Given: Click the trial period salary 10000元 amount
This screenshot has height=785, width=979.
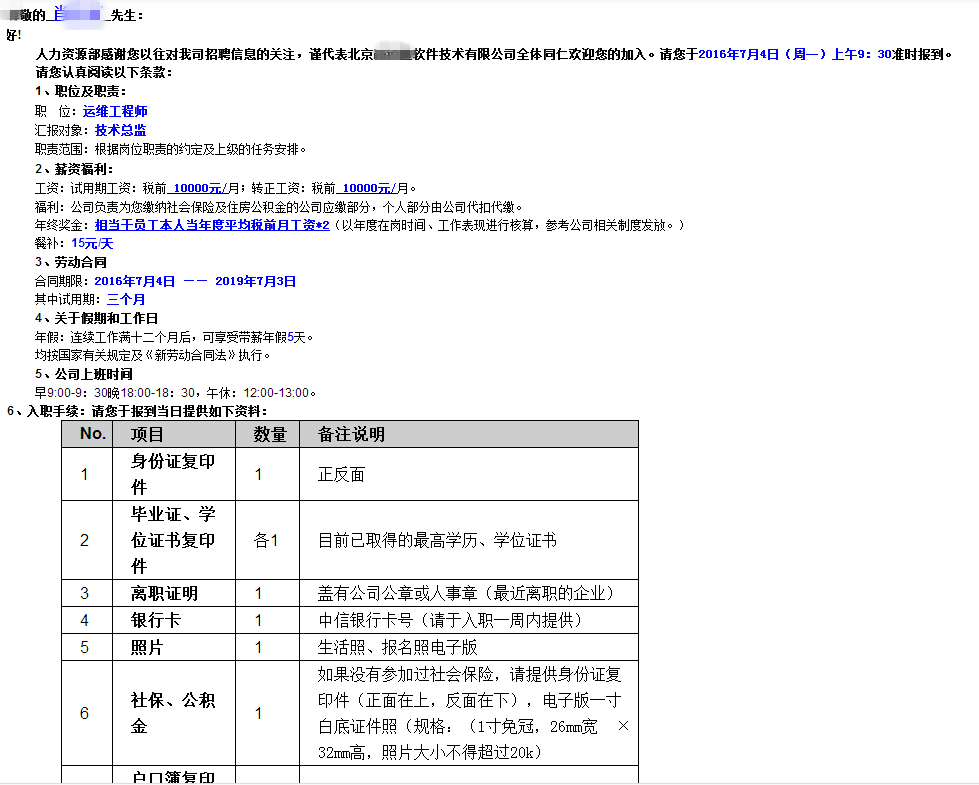Looking at the screenshot, I should pos(197,187).
